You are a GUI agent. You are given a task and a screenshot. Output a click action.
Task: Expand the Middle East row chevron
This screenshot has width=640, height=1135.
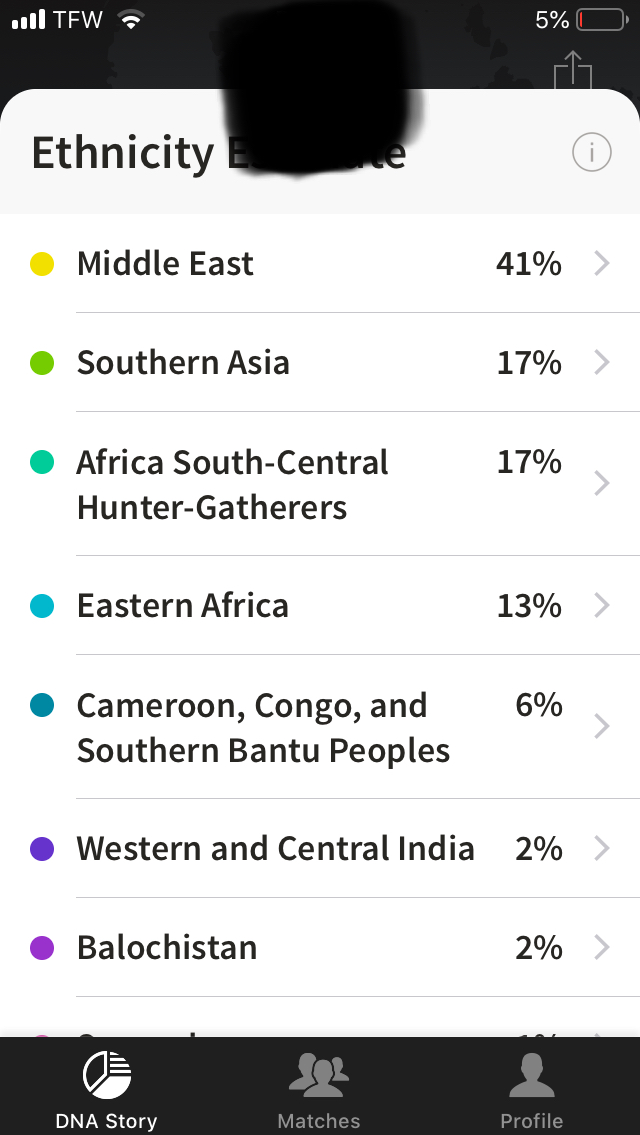(x=602, y=263)
